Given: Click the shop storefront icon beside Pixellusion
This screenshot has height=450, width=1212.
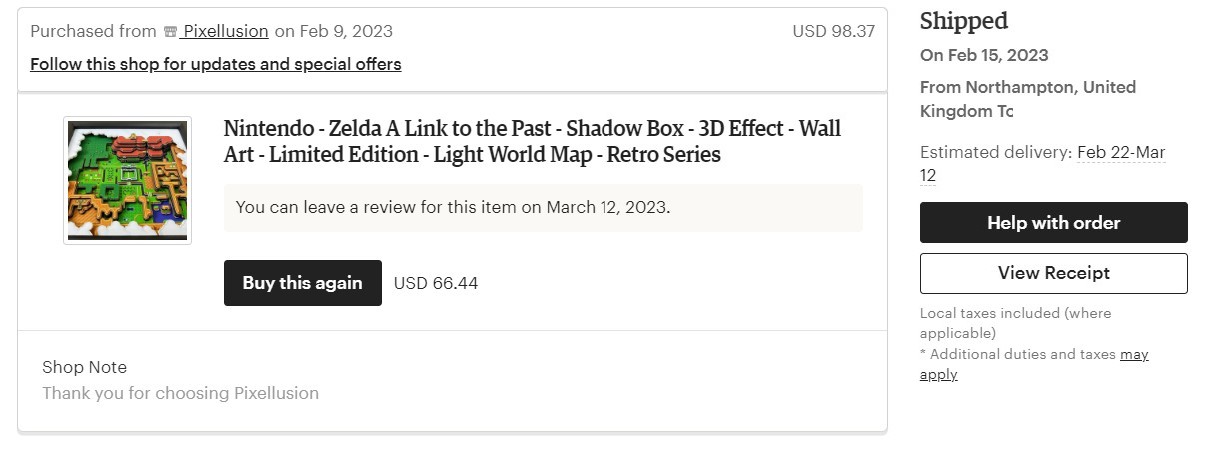Looking at the screenshot, I should (170, 32).
